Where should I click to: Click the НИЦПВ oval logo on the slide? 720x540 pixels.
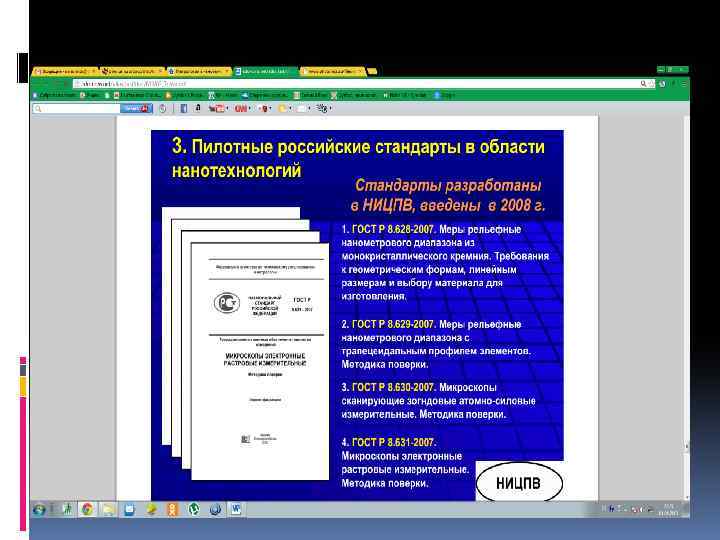[519, 483]
